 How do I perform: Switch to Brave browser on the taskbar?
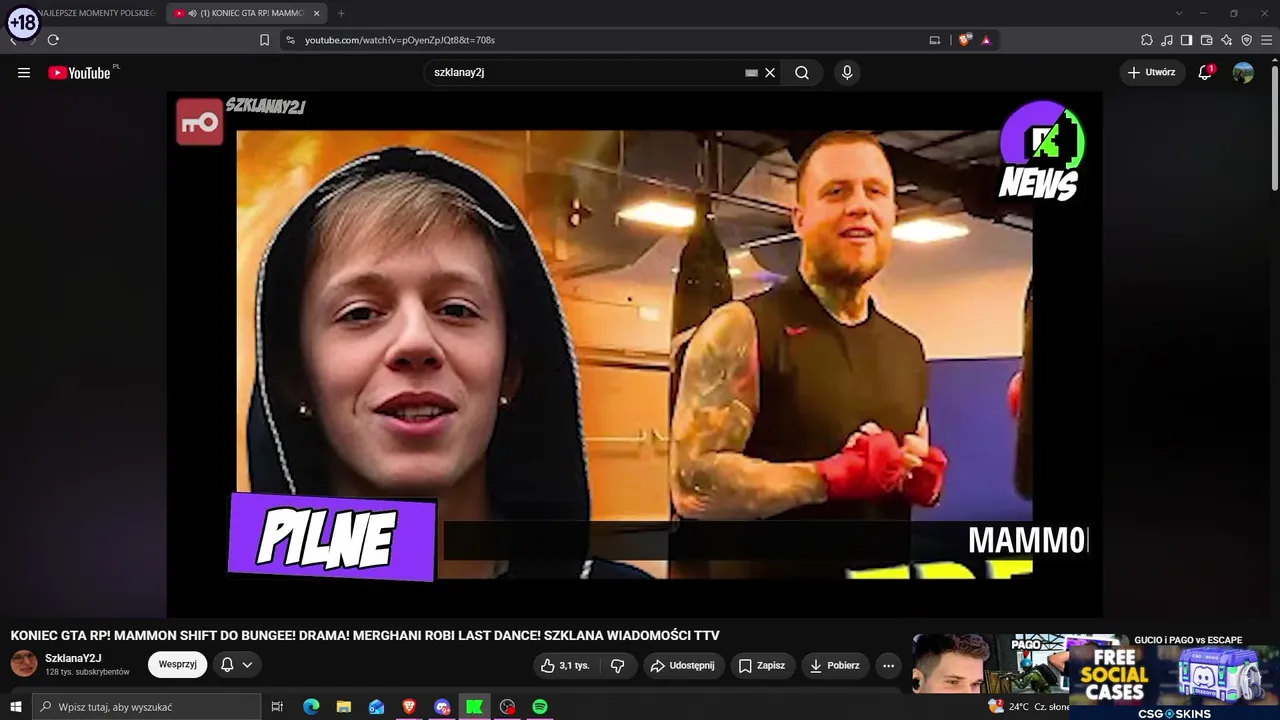[408, 707]
